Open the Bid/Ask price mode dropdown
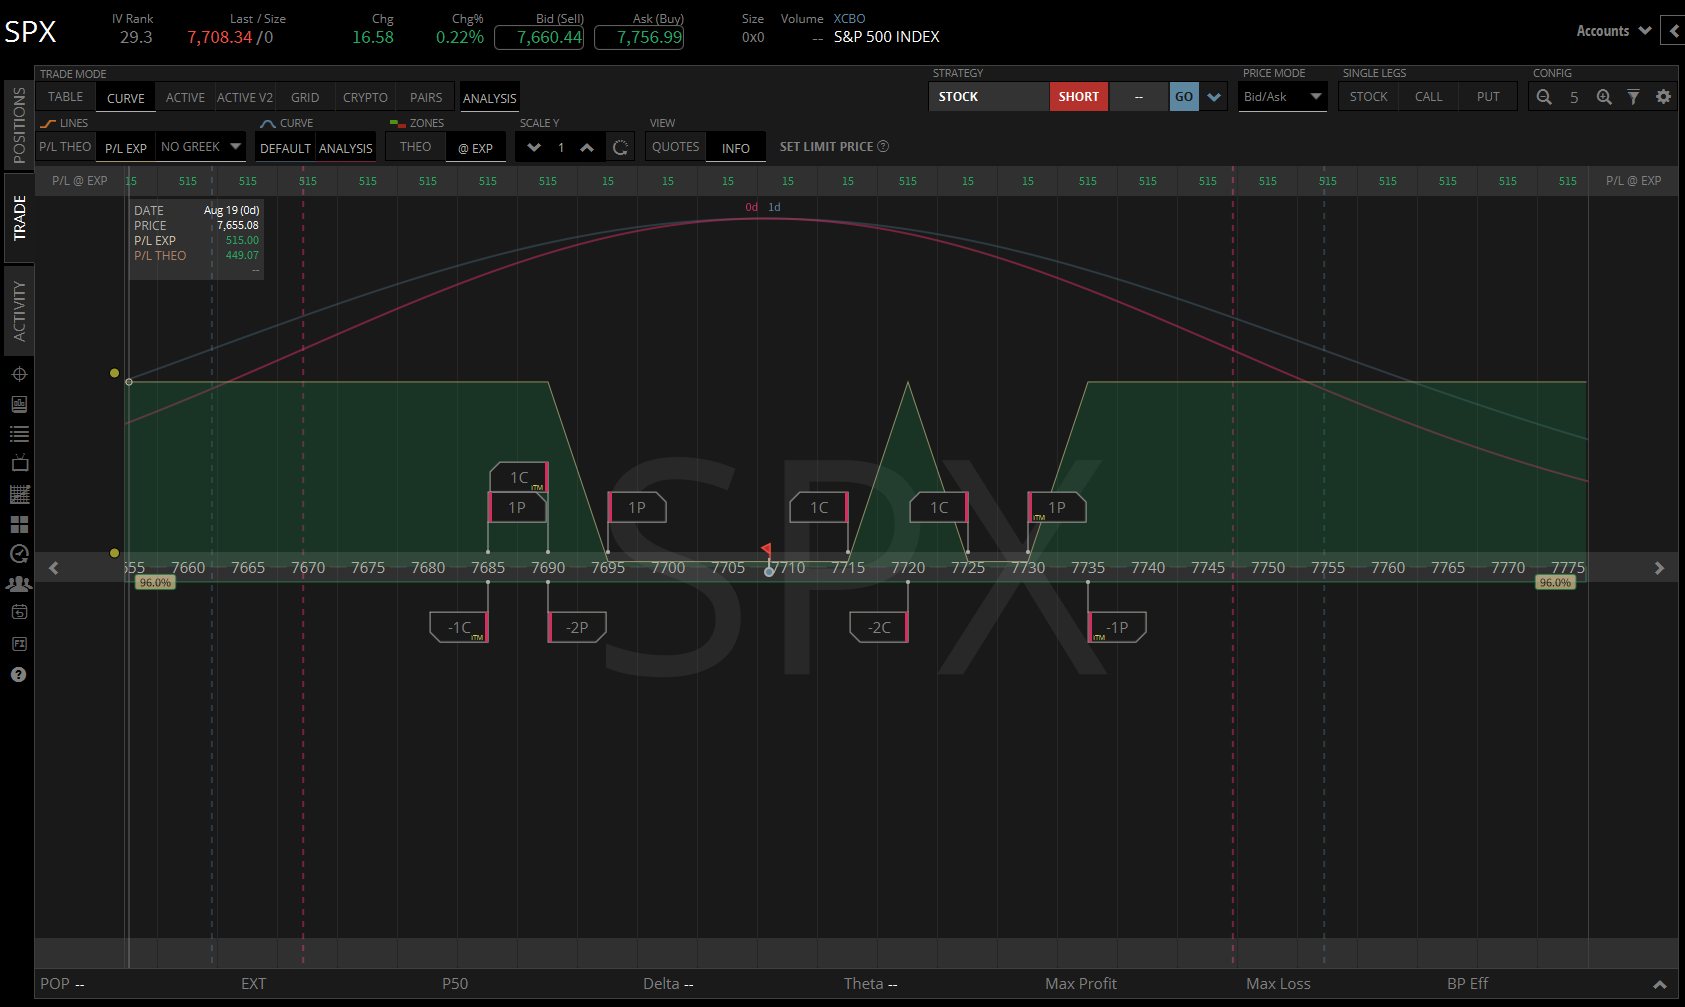This screenshot has width=1685, height=1007. 1283,97
